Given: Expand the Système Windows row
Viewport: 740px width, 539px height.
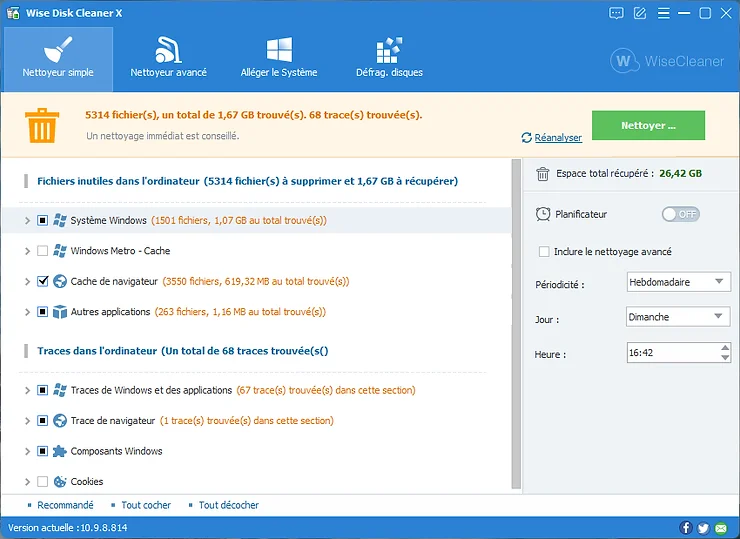Looking at the screenshot, I should (27, 220).
